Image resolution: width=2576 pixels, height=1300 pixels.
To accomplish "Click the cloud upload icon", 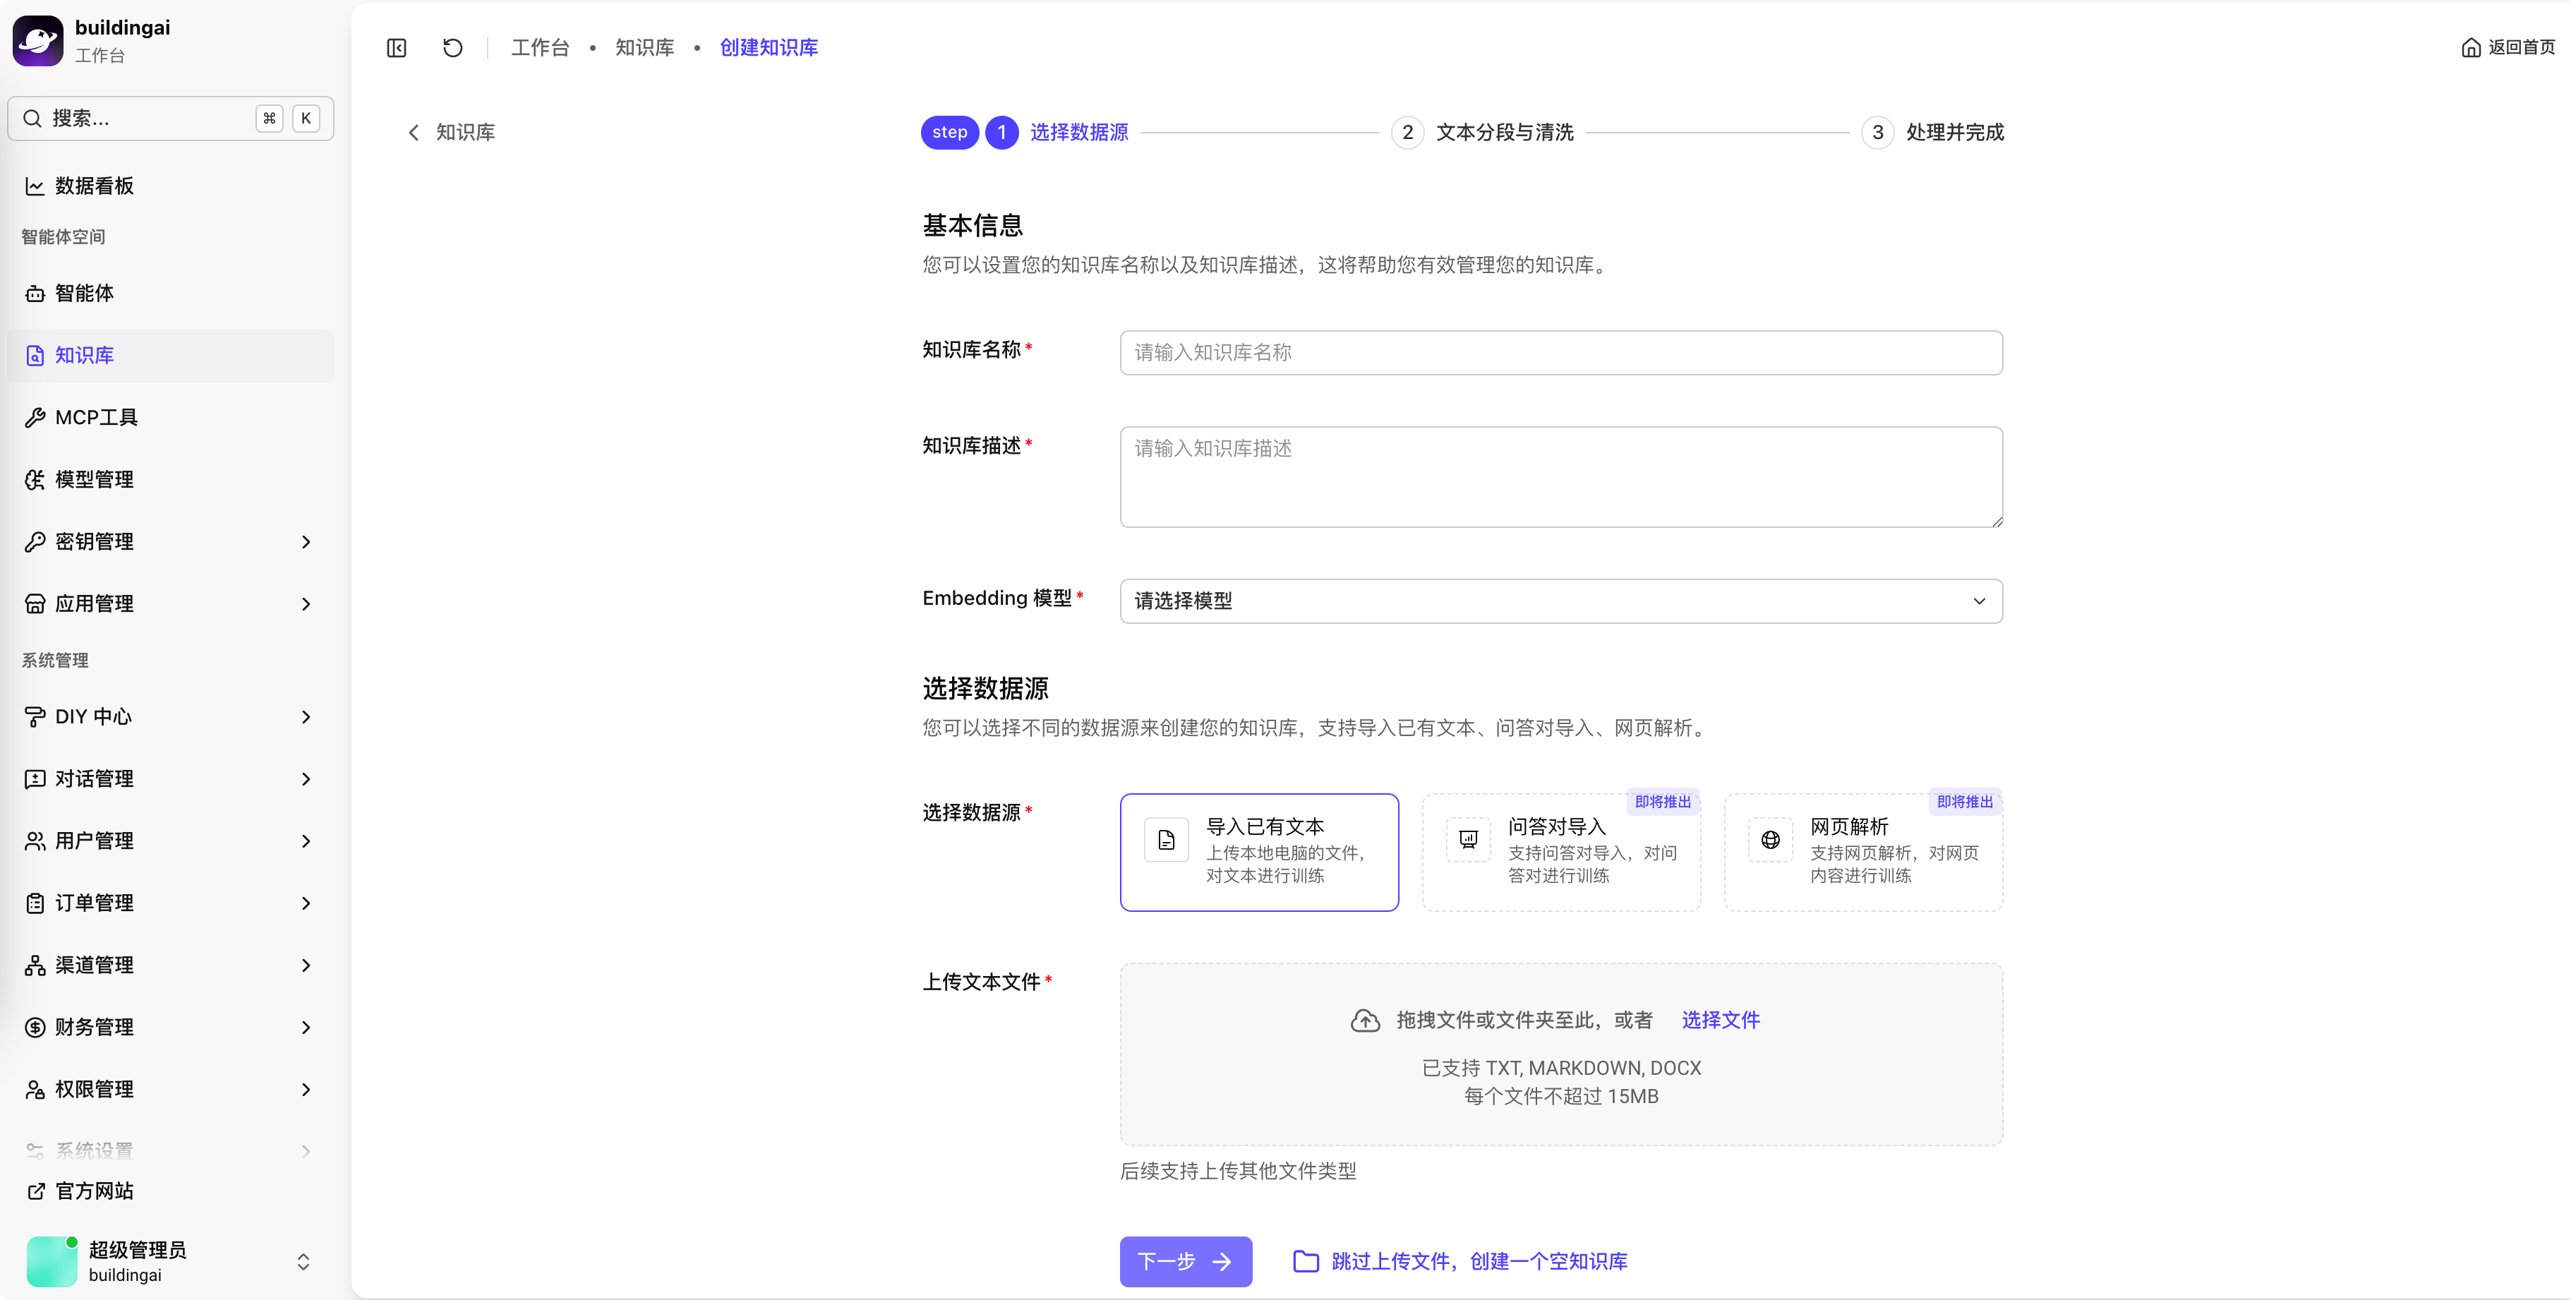I will click(x=1365, y=1021).
